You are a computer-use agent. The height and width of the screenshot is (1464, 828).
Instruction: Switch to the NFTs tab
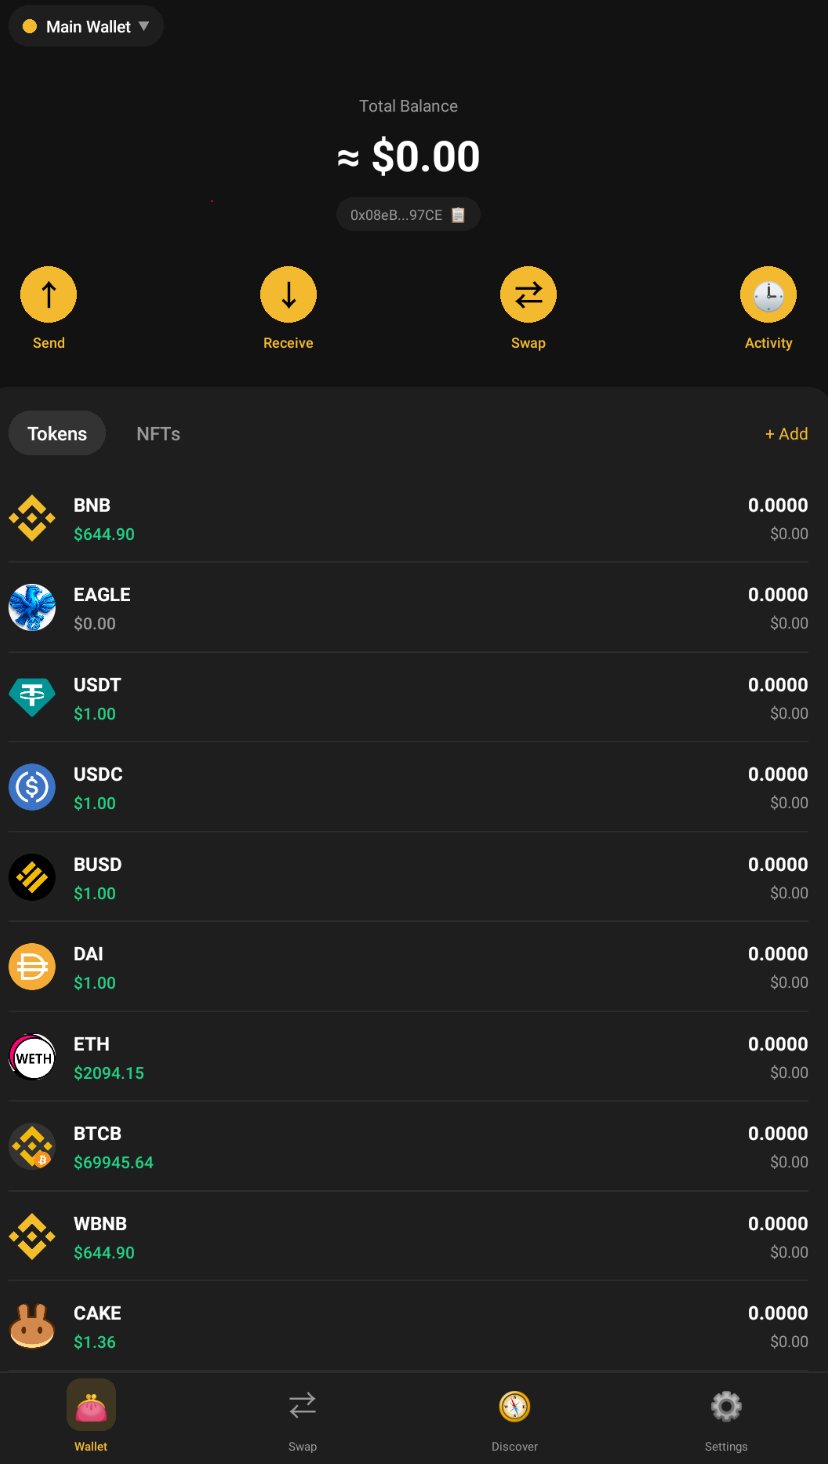click(158, 434)
